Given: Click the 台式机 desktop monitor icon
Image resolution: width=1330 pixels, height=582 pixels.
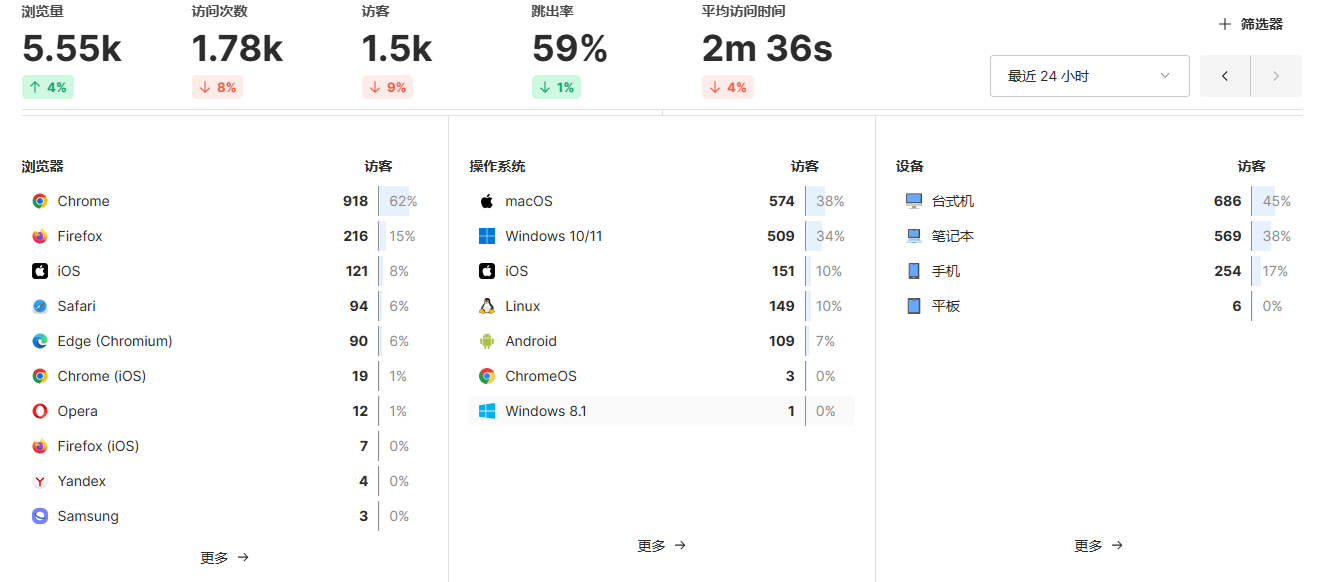Looking at the screenshot, I should (x=913, y=201).
